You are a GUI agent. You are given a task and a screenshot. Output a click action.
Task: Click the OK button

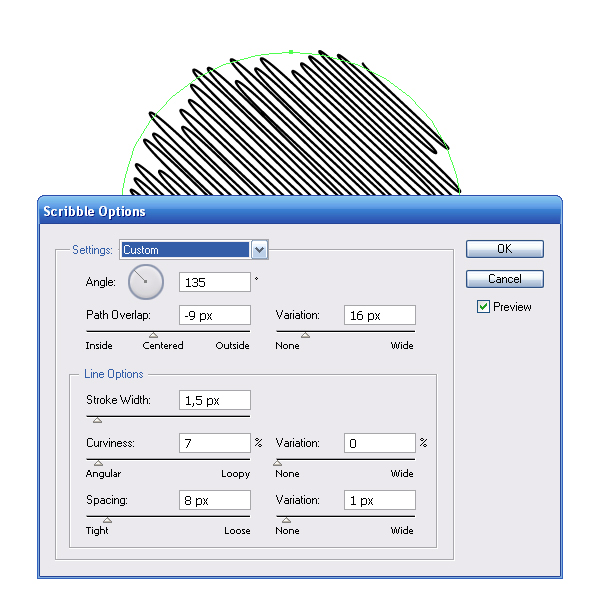click(505, 249)
